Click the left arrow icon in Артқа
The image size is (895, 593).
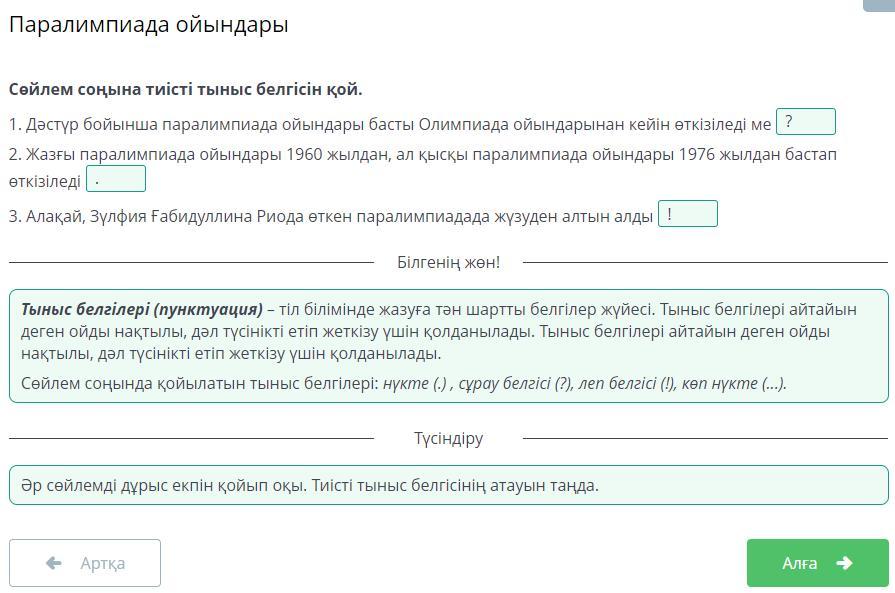coord(54,563)
